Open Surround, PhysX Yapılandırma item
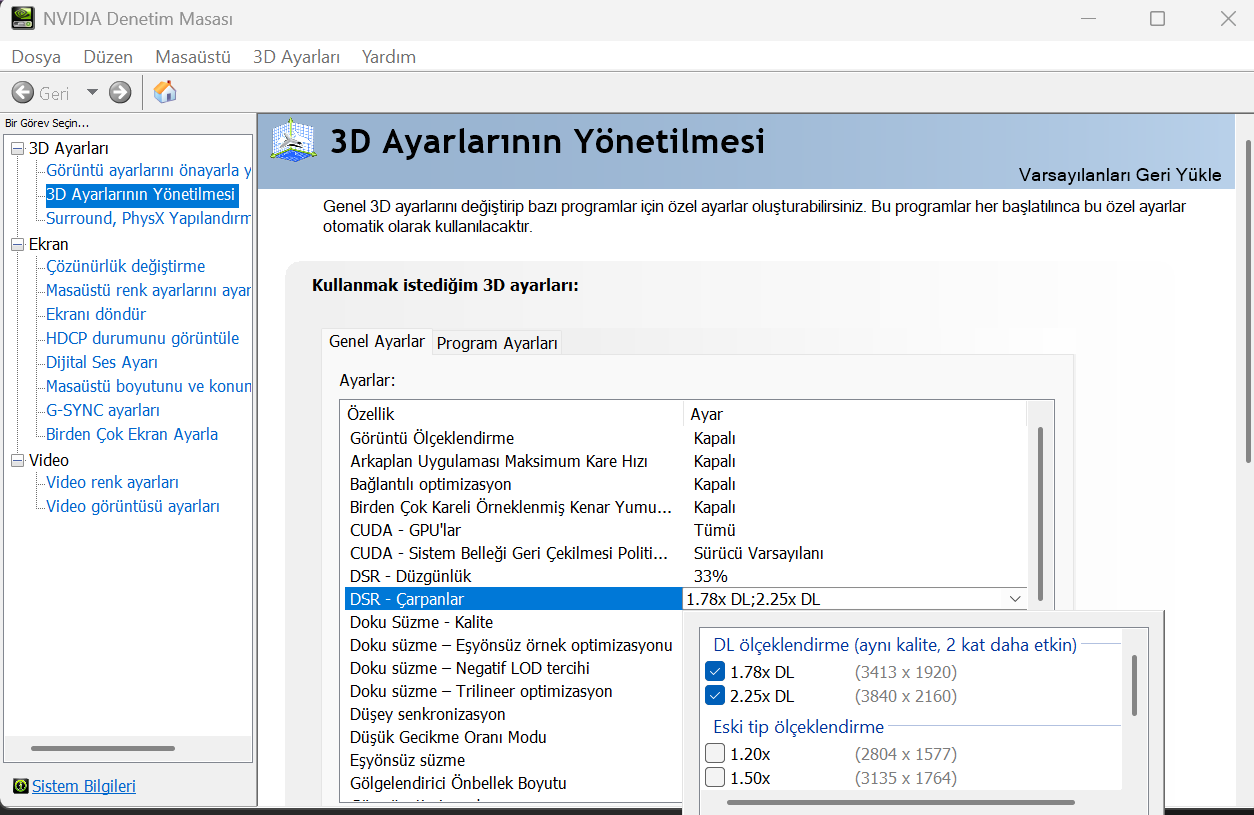Viewport: 1254px width, 815px height. pos(149,218)
